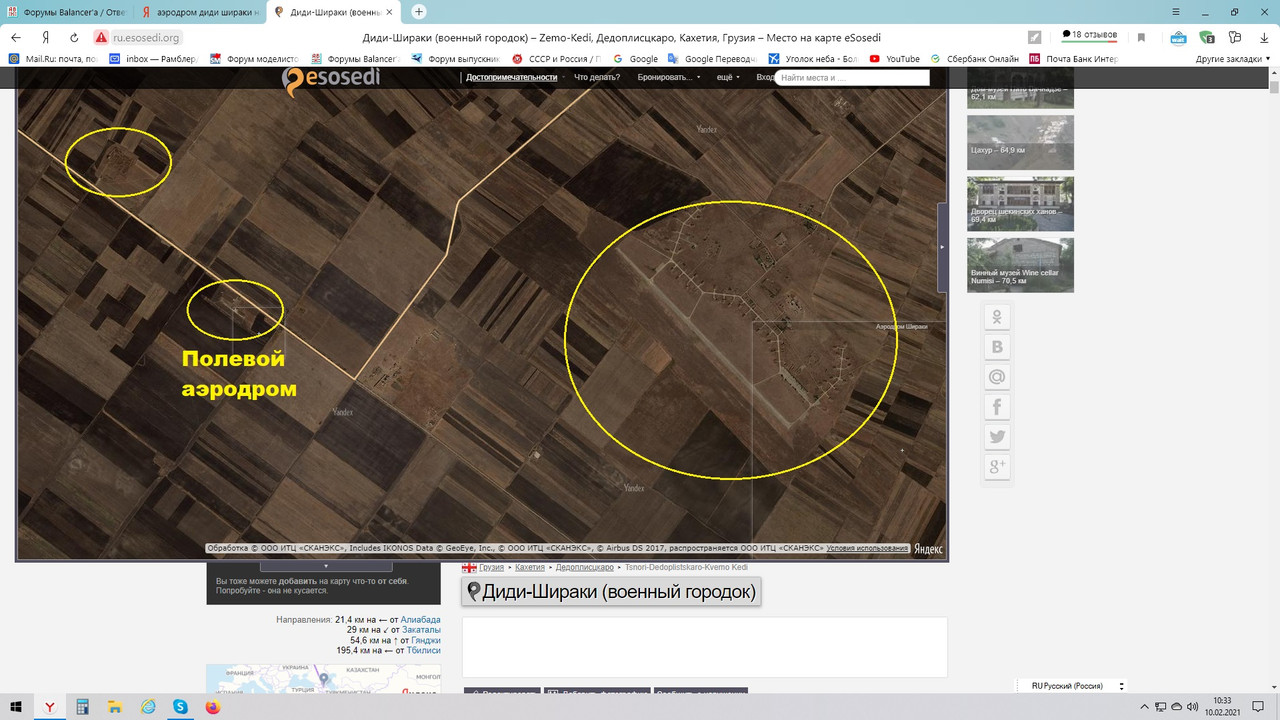Click the Яндекс logo on the map

coord(928,548)
